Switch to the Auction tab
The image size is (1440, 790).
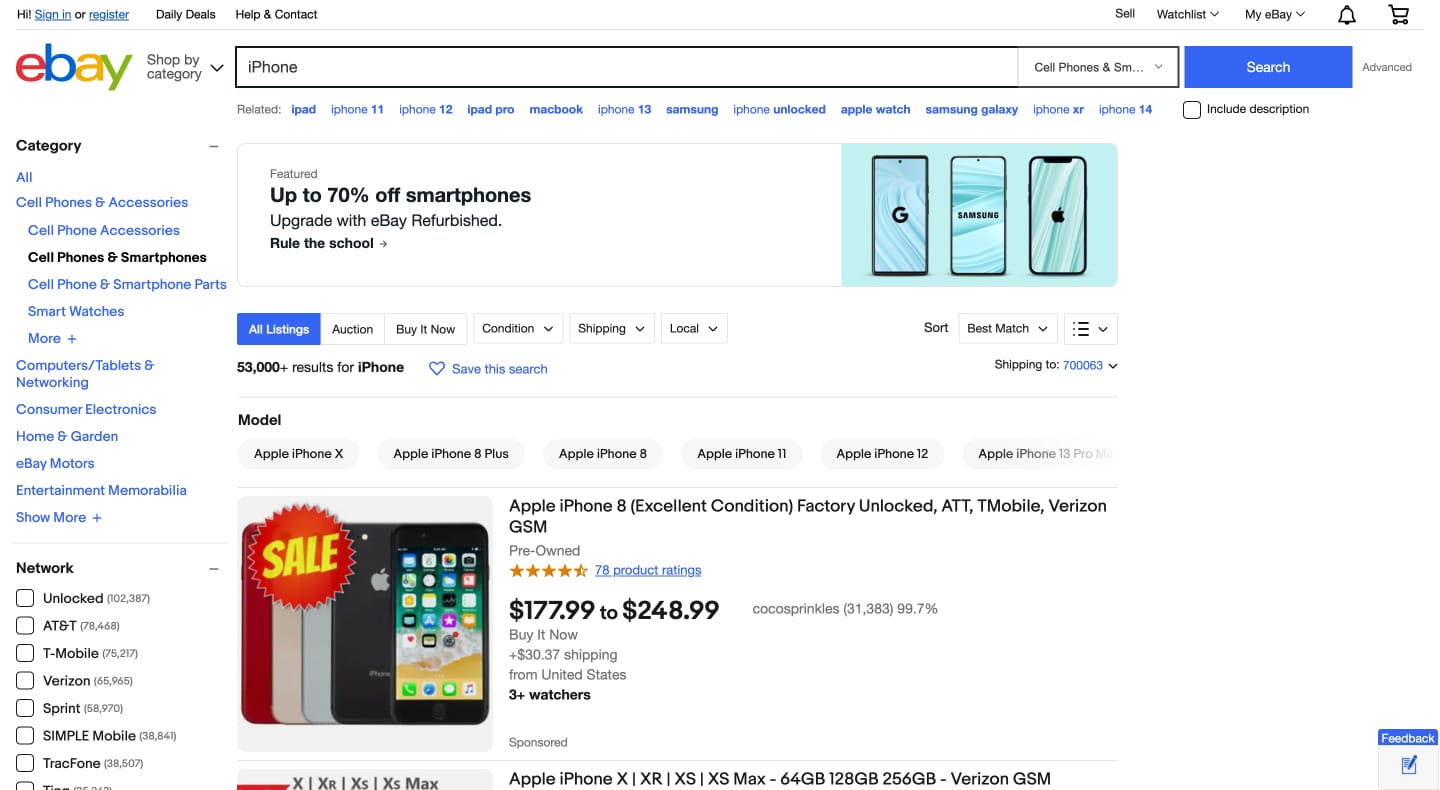click(x=352, y=329)
